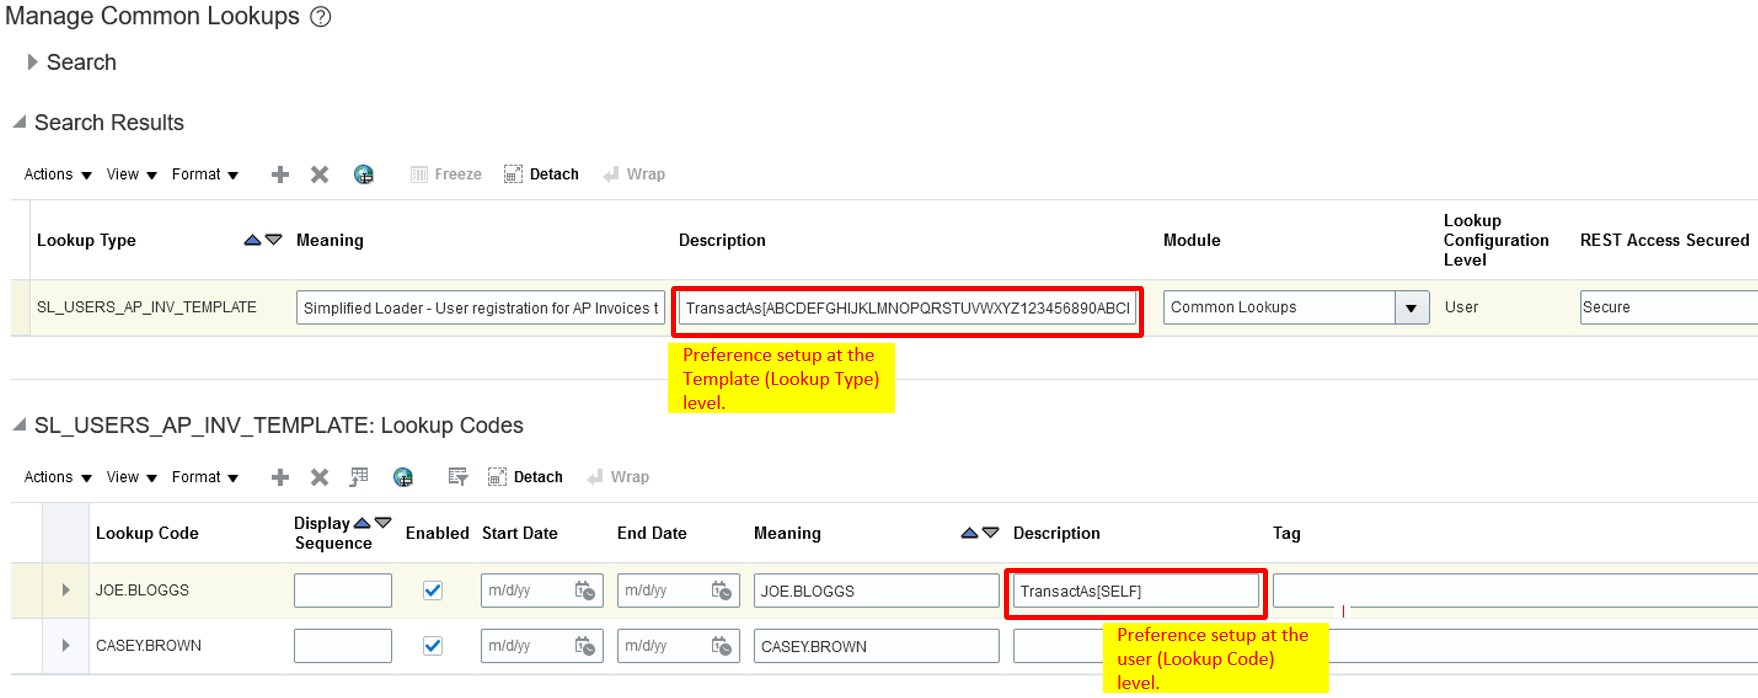This screenshot has width=1758, height=698.
Task: Sort Lookup Type column descending
Action: (273, 240)
